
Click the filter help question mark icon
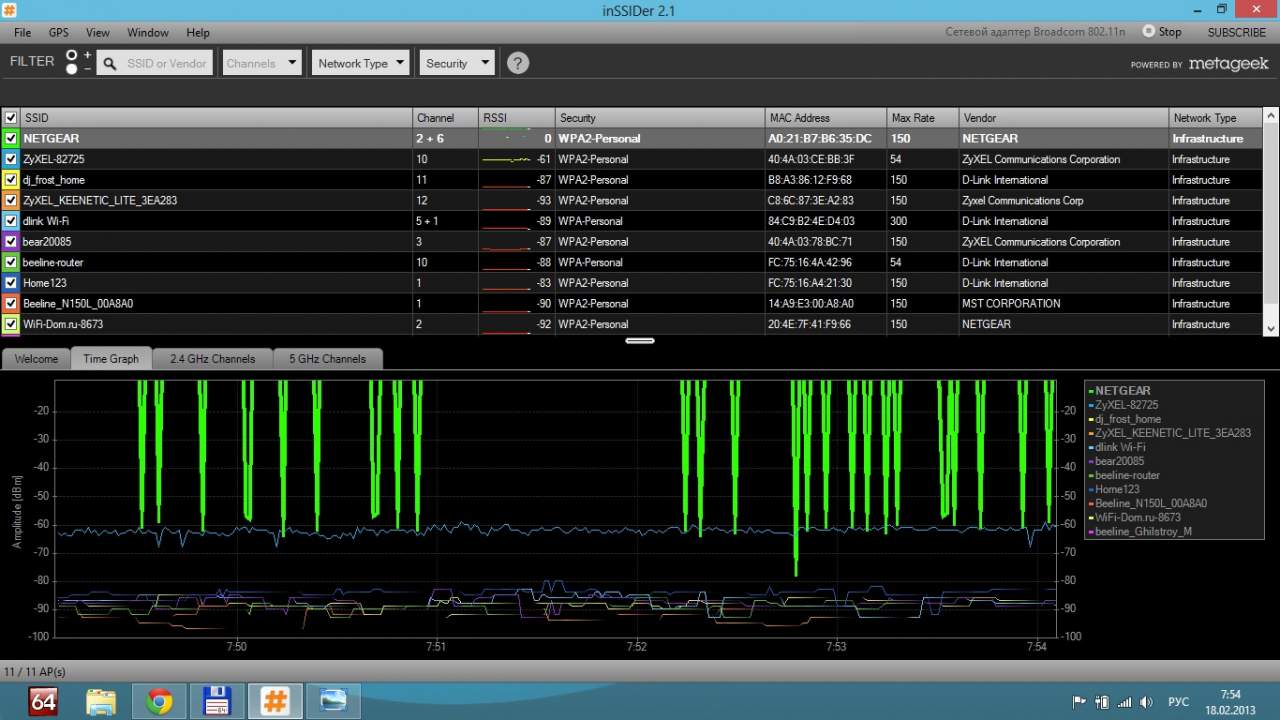(x=517, y=63)
